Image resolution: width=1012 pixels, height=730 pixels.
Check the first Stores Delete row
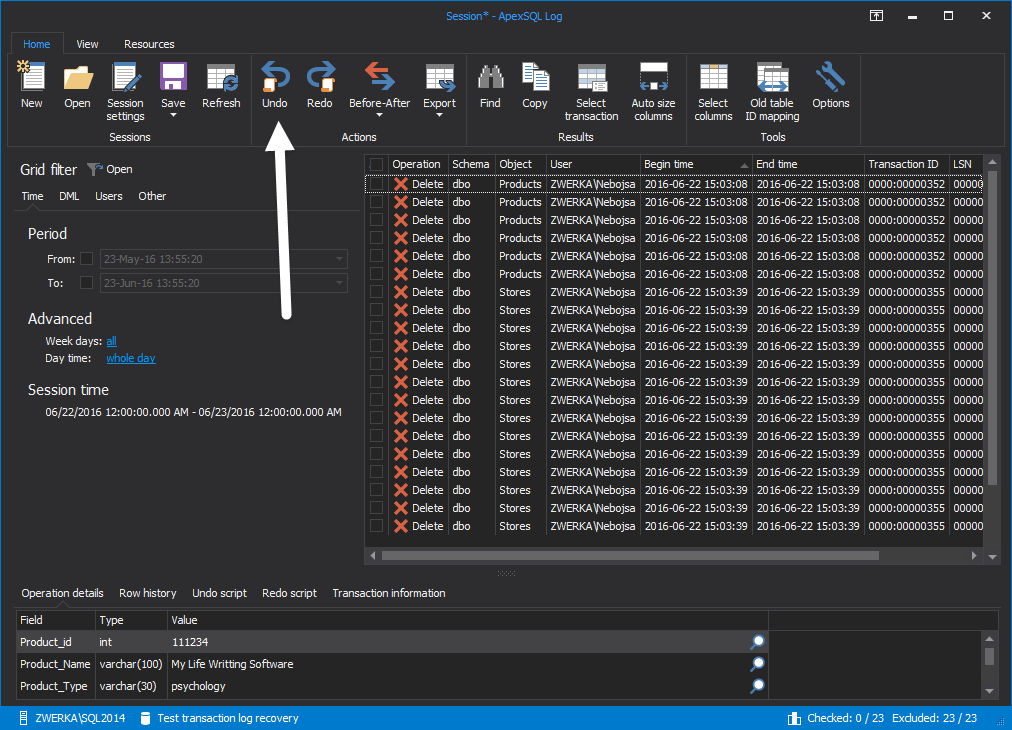(376, 292)
